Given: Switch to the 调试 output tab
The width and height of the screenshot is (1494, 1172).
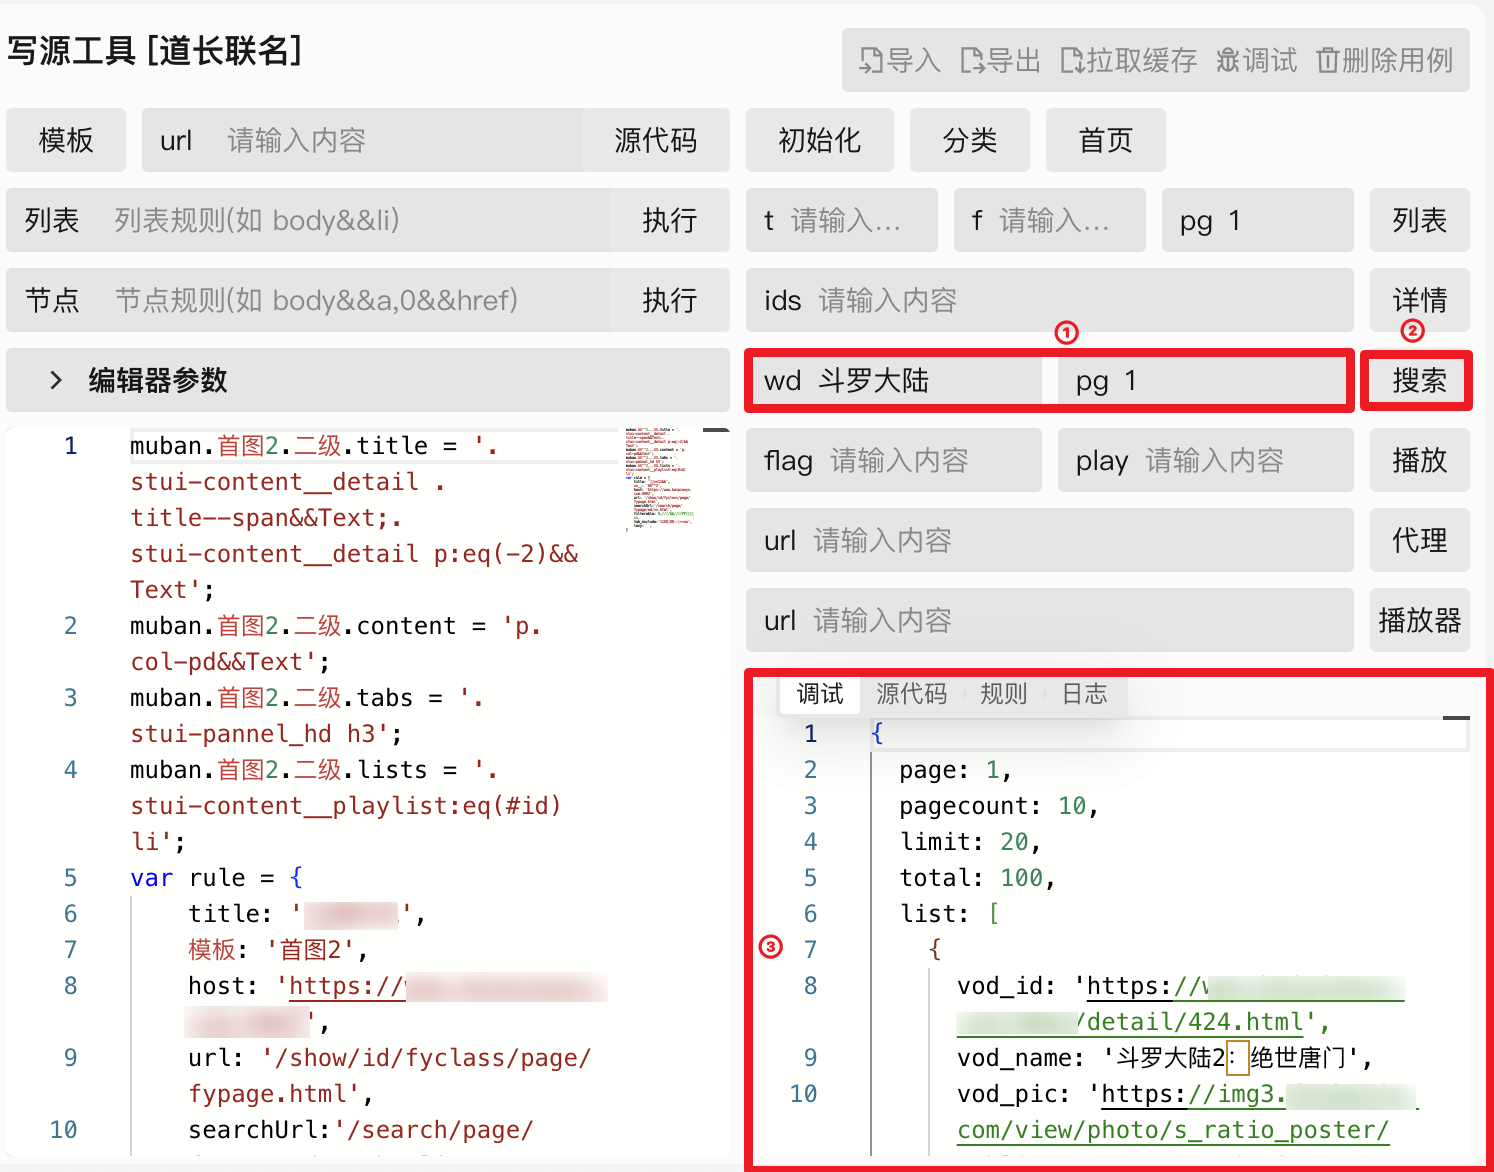Looking at the screenshot, I should coord(820,694).
